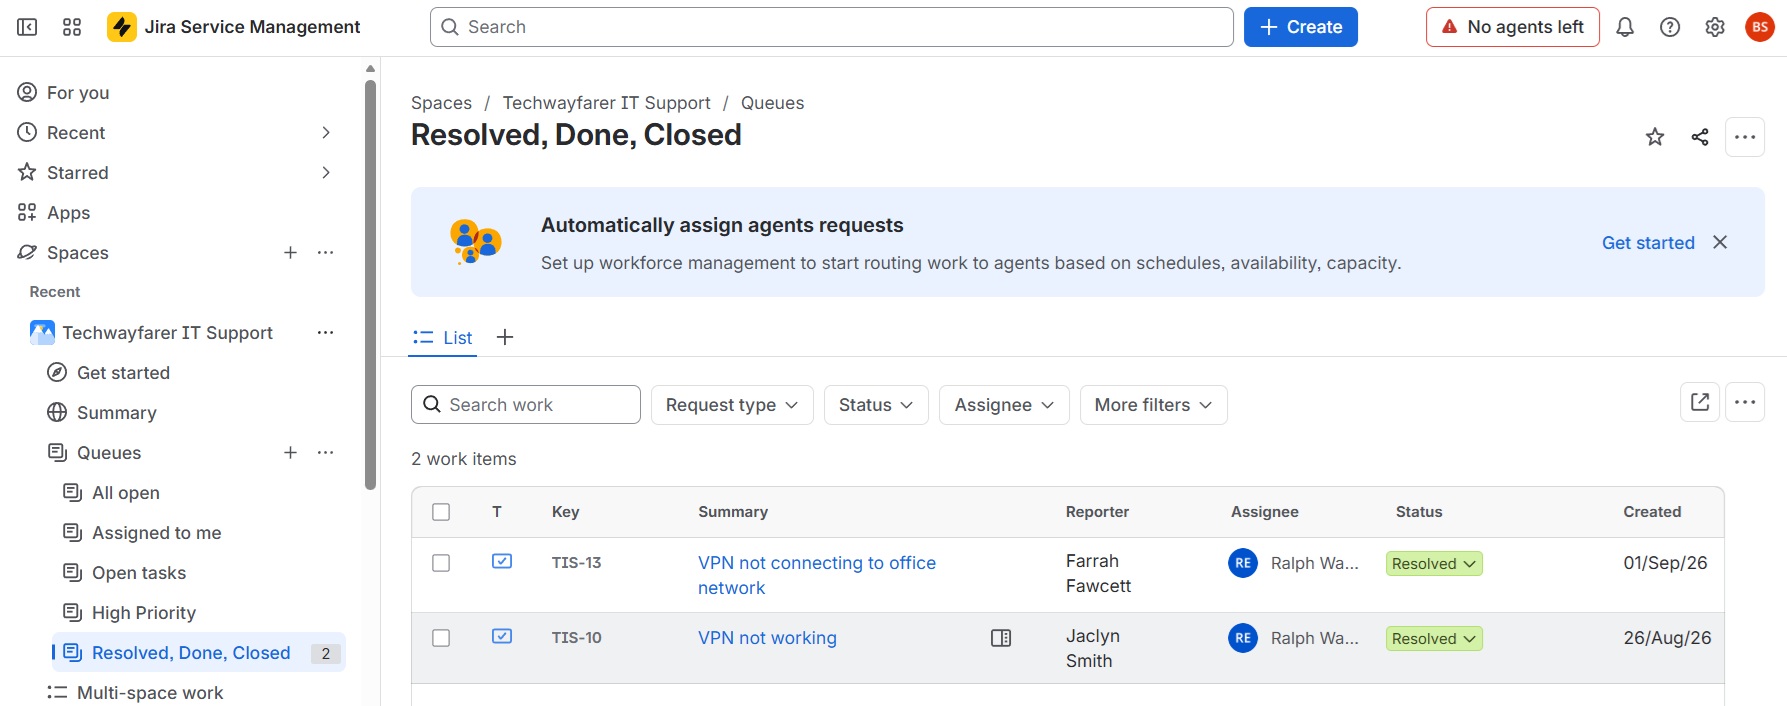This screenshot has width=1787, height=706.
Task: Select the TIS-13 row checkbox
Action: pos(441,563)
